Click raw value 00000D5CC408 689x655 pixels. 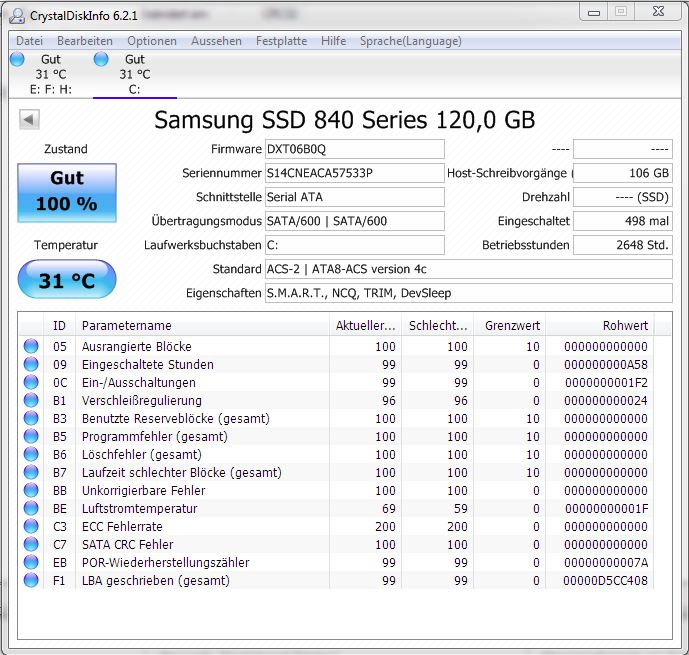[x=606, y=581]
